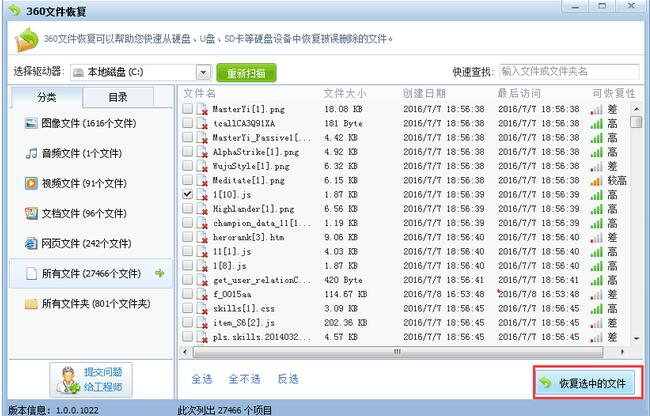Uncheck the 1[10].js checkbox
Viewport: 650px width, 416px height.
click(187, 194)
